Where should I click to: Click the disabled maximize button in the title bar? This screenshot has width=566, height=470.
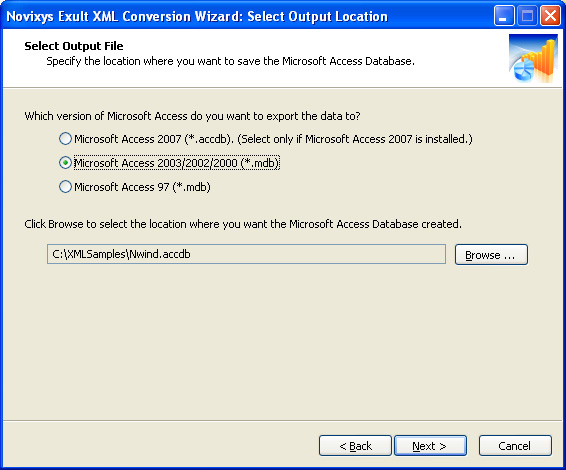point(527,16)
